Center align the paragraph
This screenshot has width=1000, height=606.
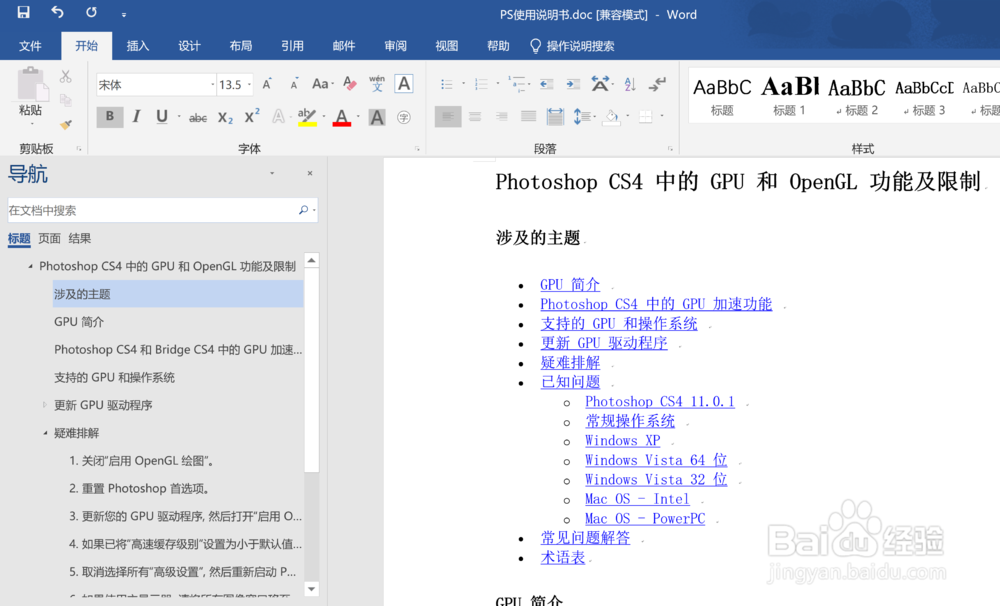(x=475, y=117)
